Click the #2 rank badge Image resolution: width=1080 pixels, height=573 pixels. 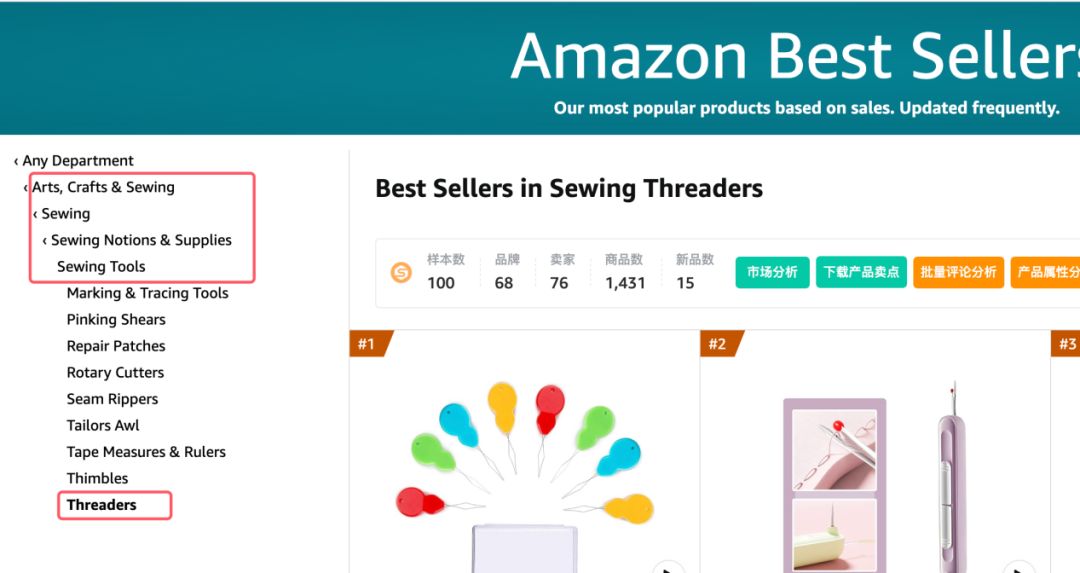[x=718, y=344]
